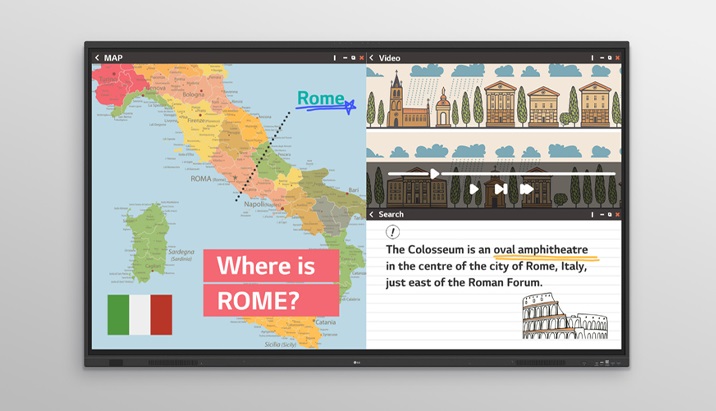
Task: Click the Video panel's back chevron
Action: pyautogui.click(x=371, y=58)
